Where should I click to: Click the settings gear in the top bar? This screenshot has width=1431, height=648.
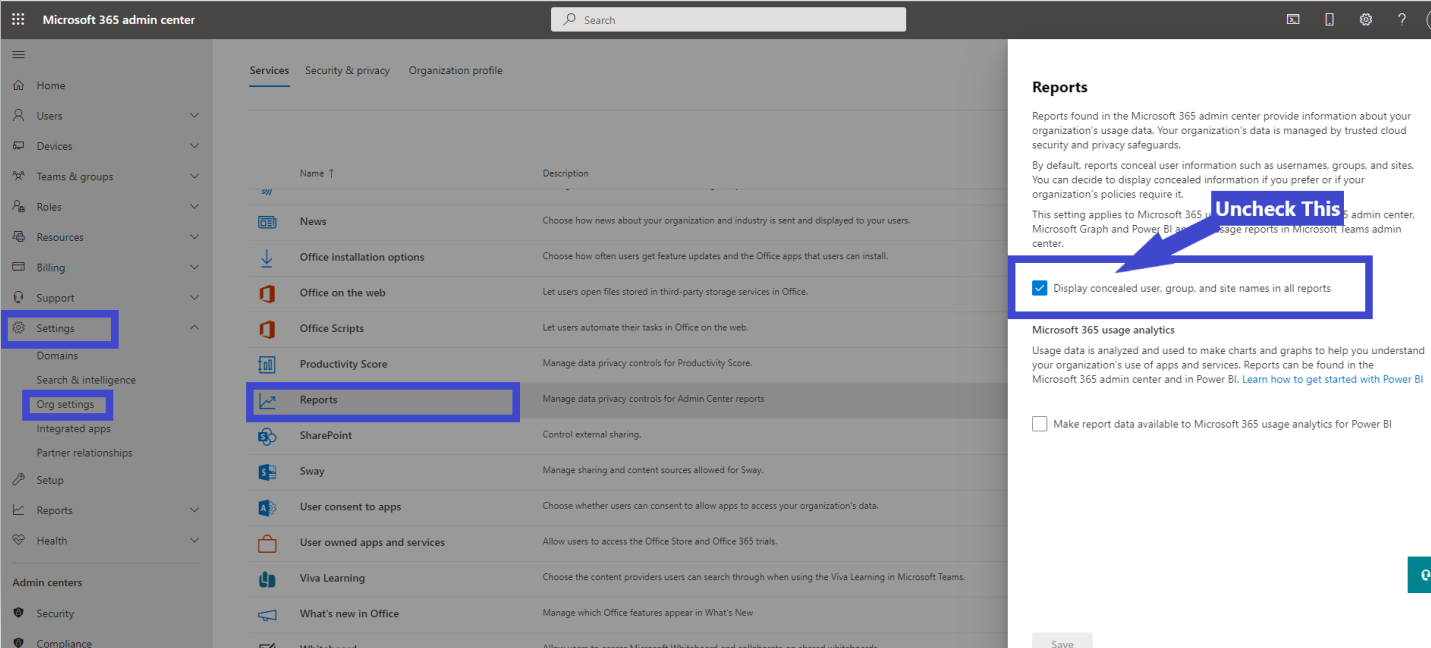point(1365,19)
